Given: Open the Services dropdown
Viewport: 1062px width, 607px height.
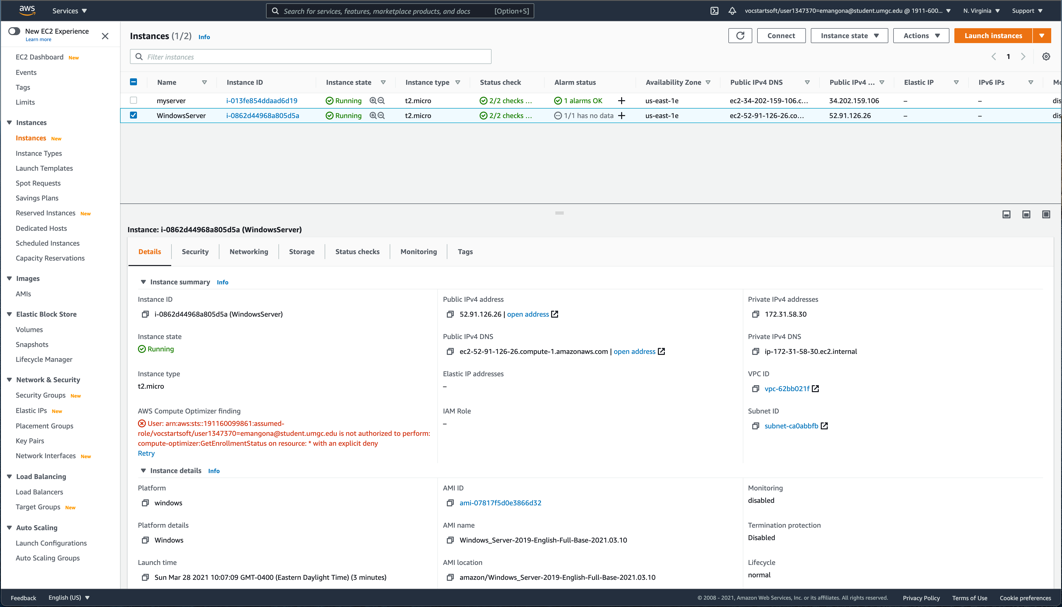Looking at the screenshot, I should [x=70, y=11].
